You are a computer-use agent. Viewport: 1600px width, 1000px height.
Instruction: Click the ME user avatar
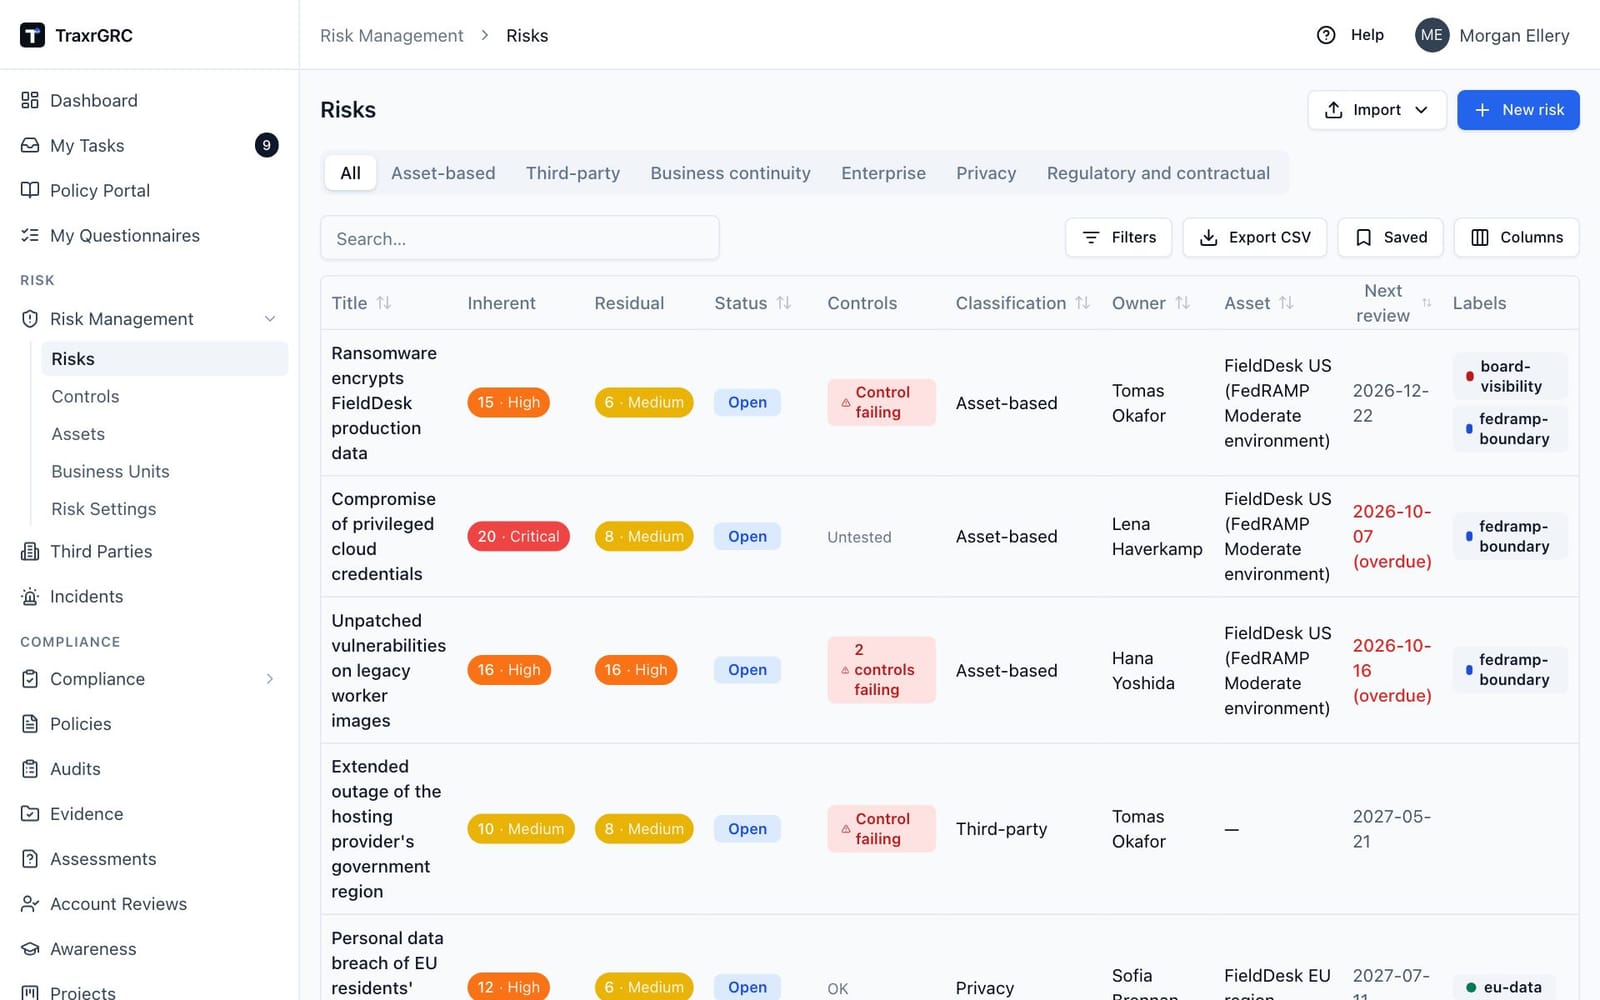click(x=1432, y=35)
